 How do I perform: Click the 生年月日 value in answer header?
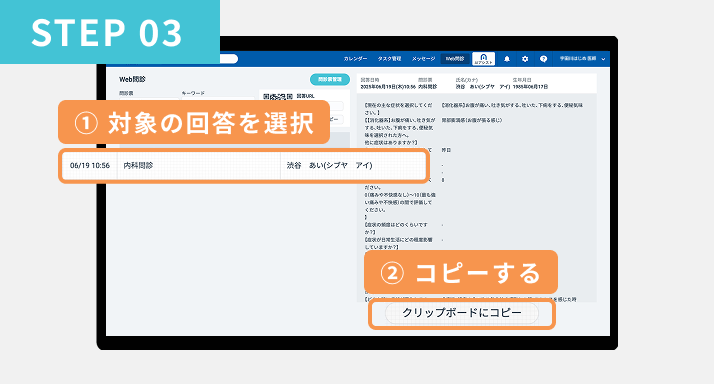point(530,87)
